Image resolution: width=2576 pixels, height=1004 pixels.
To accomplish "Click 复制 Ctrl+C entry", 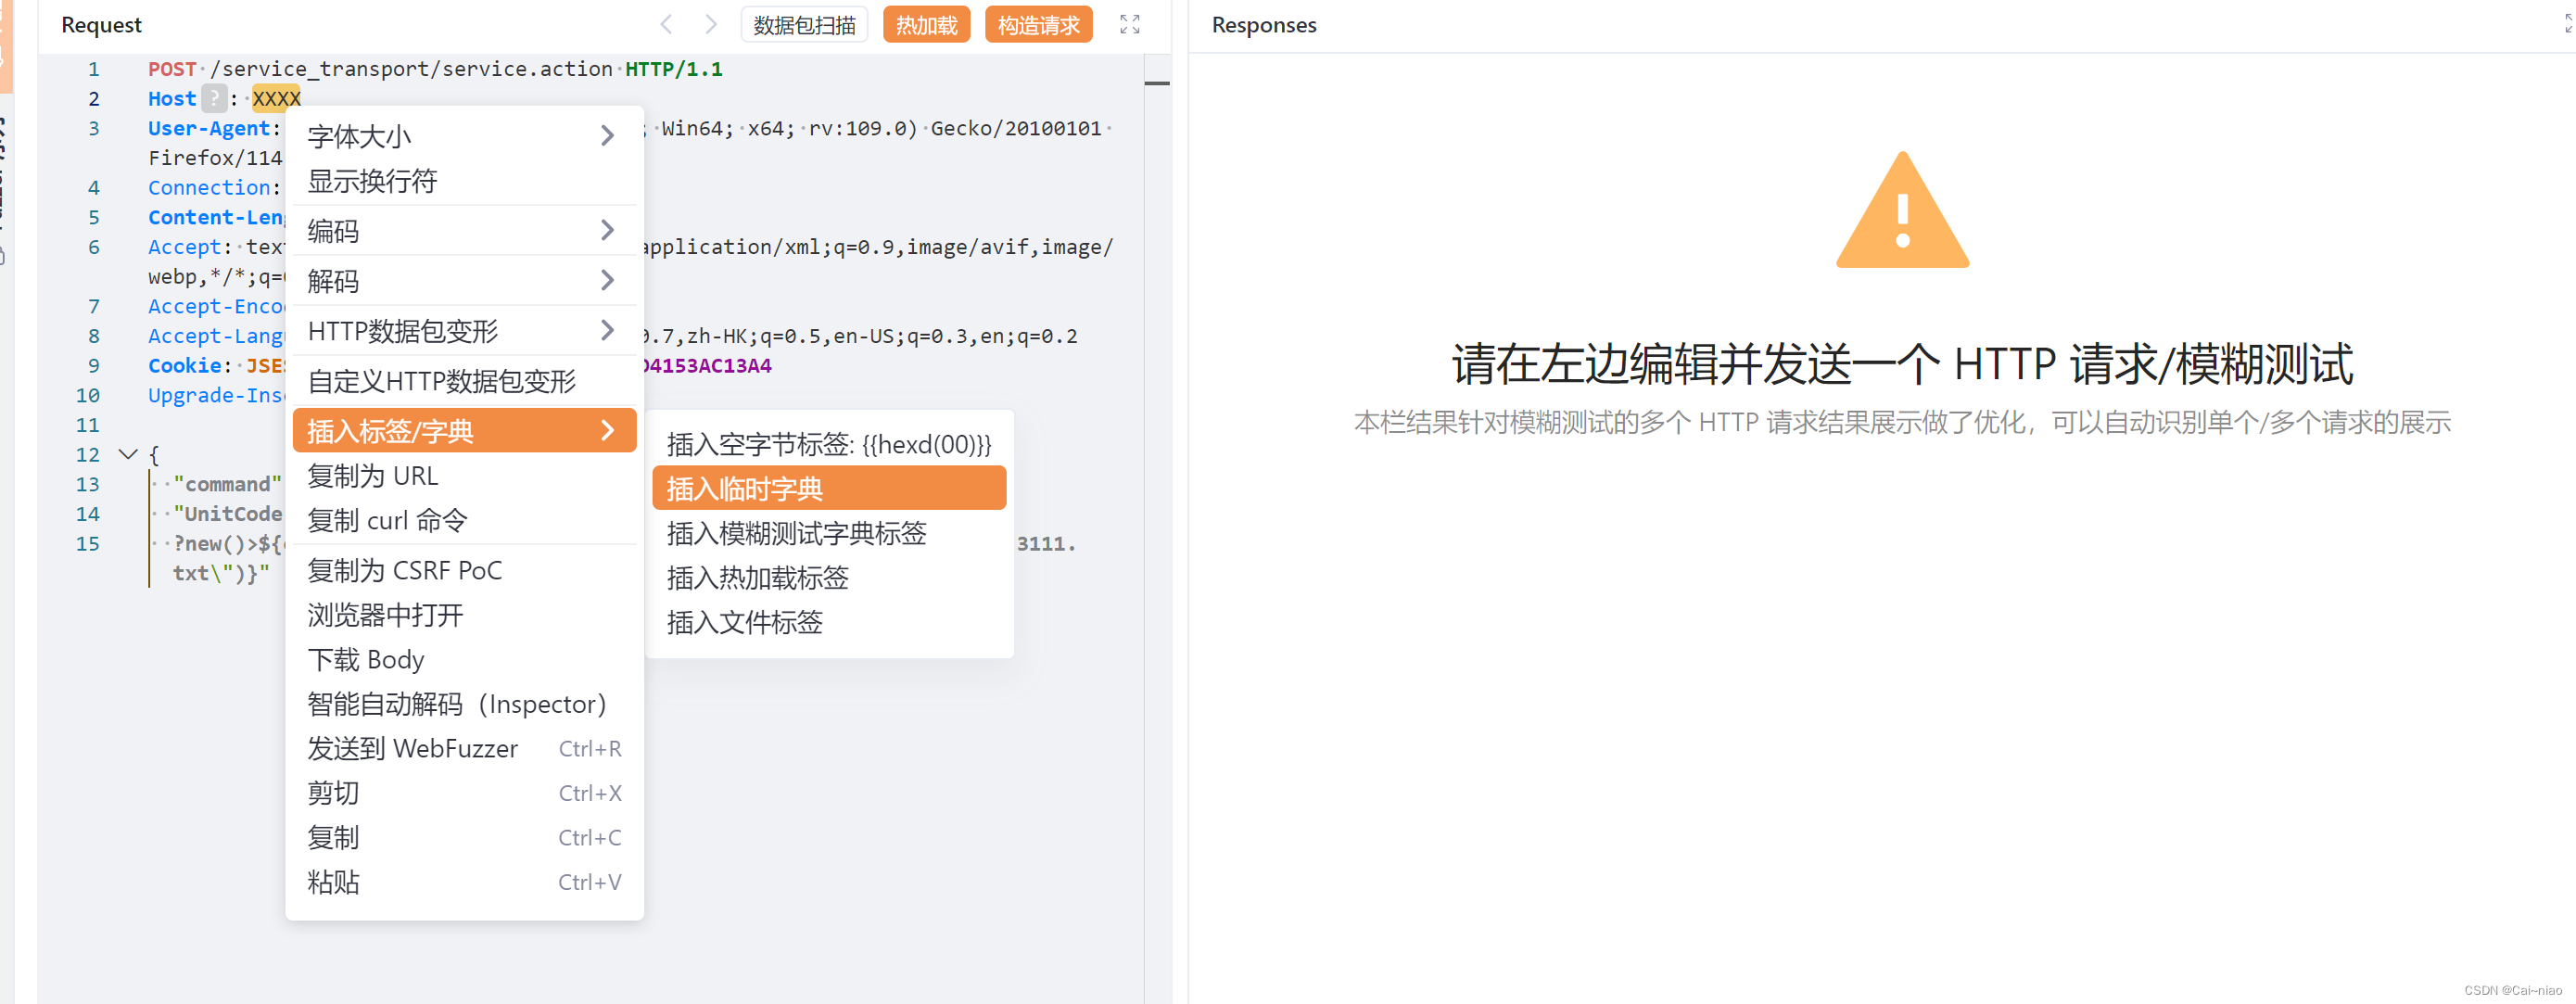I will click(x=464, y=838).
